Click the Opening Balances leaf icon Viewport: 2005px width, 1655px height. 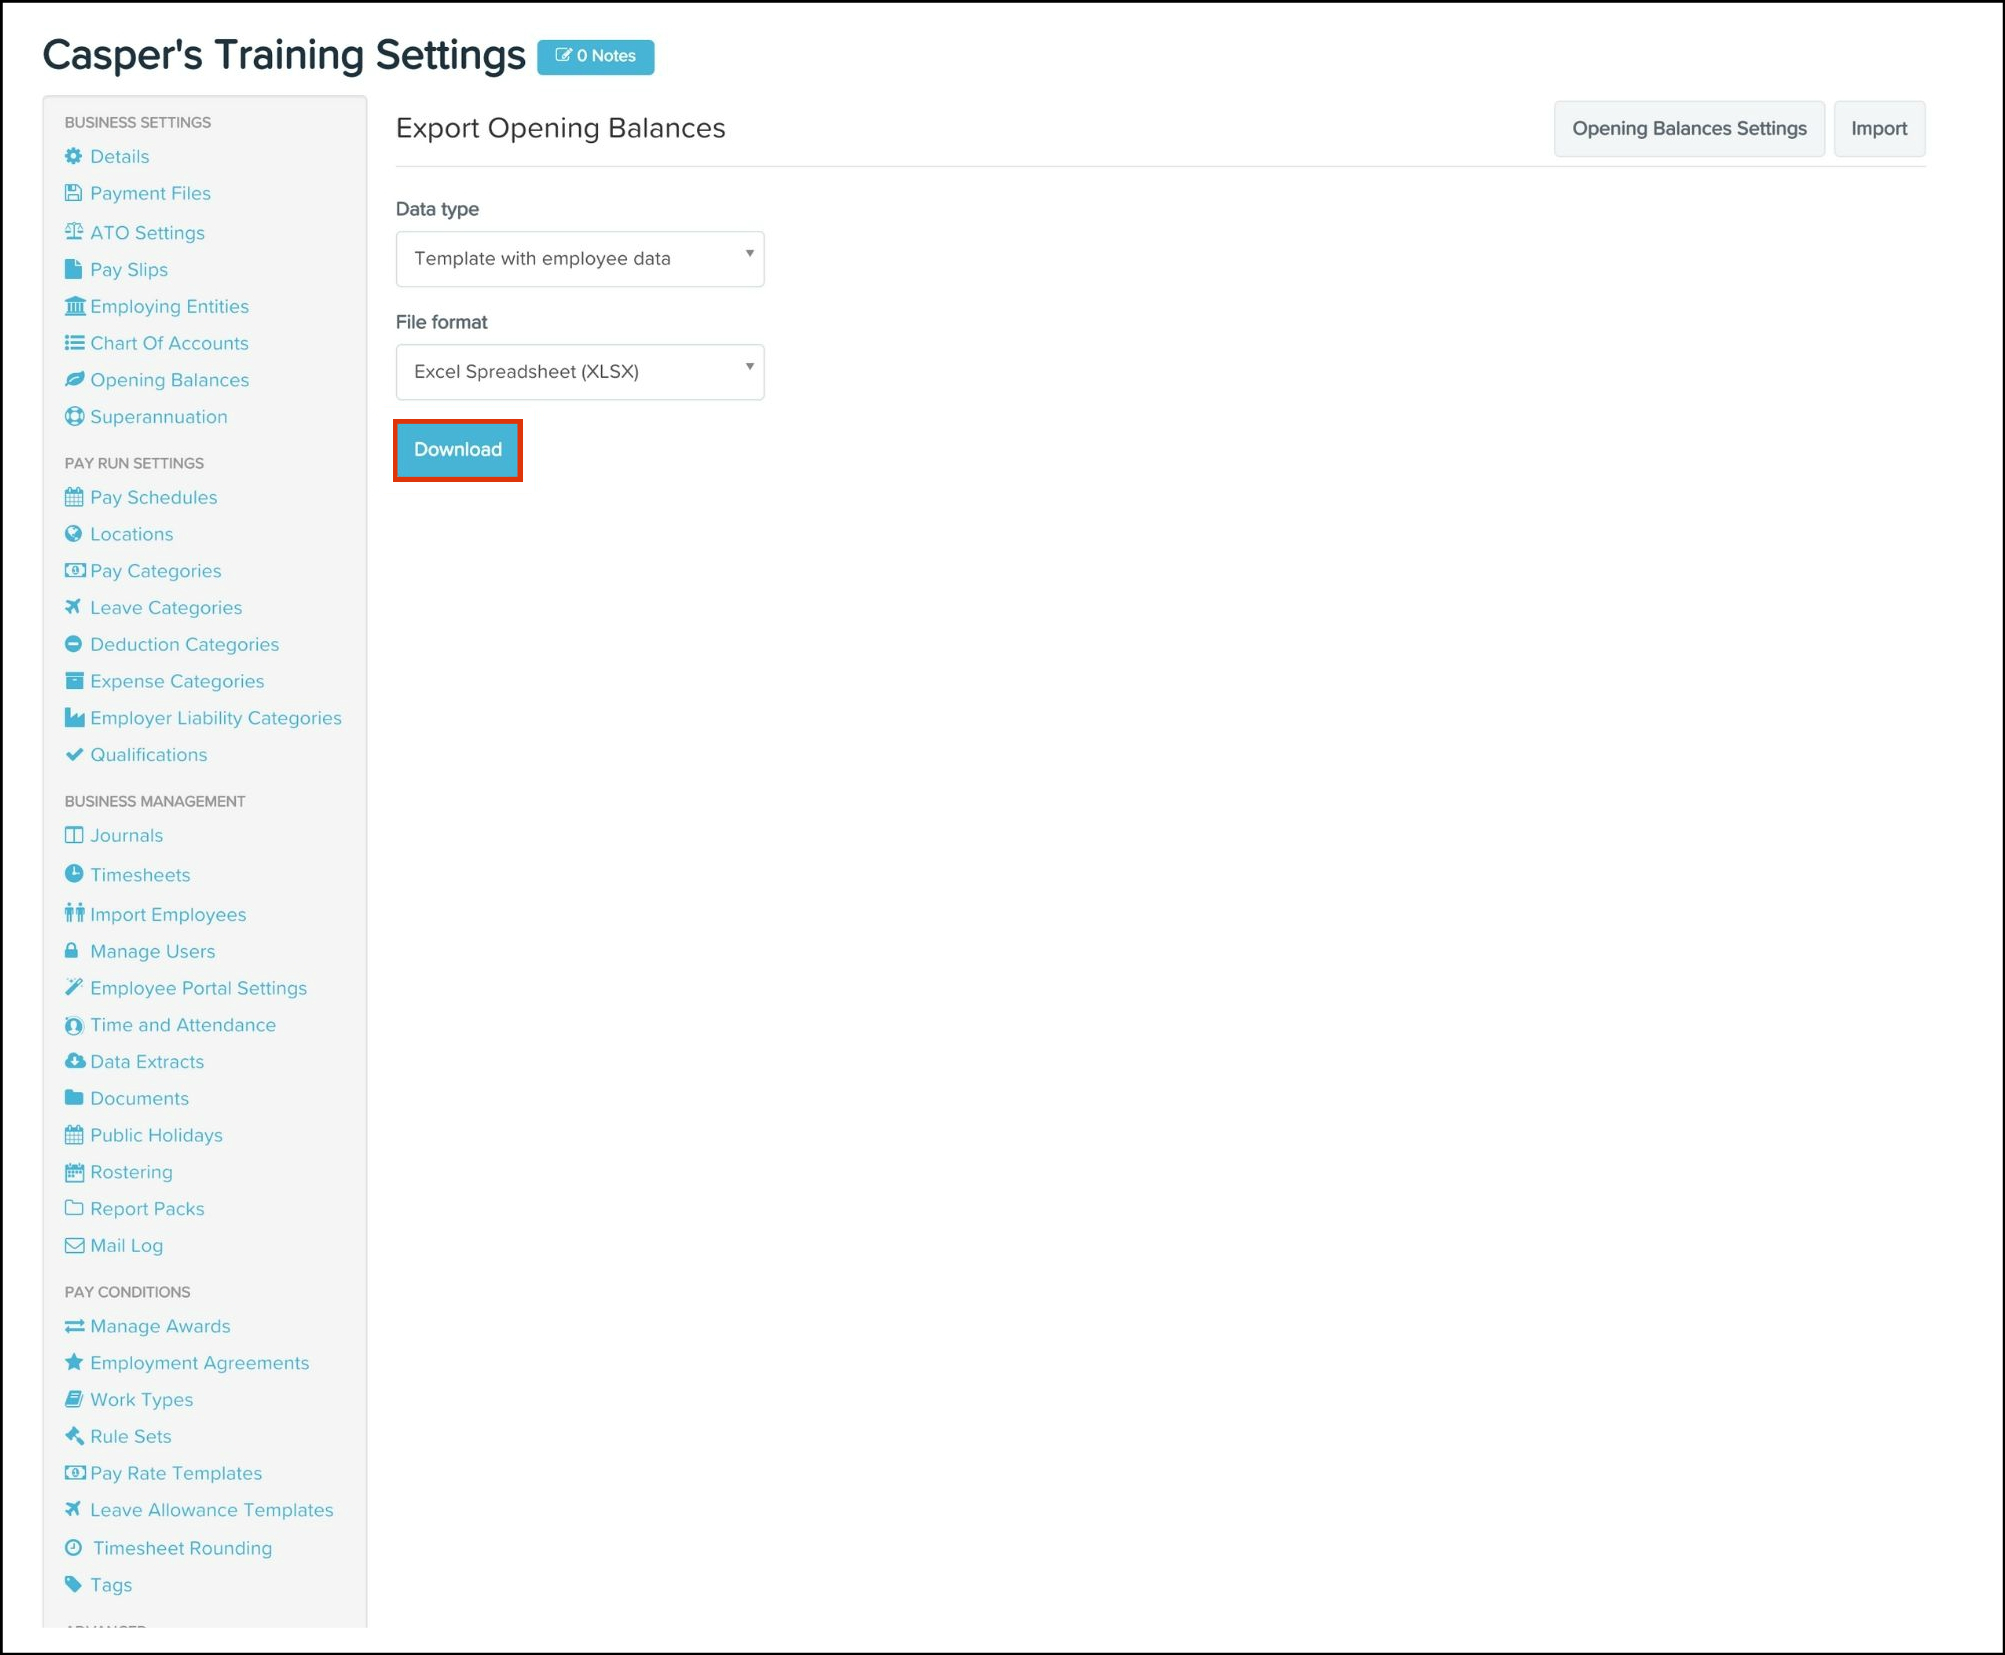[x=74, y=380]
